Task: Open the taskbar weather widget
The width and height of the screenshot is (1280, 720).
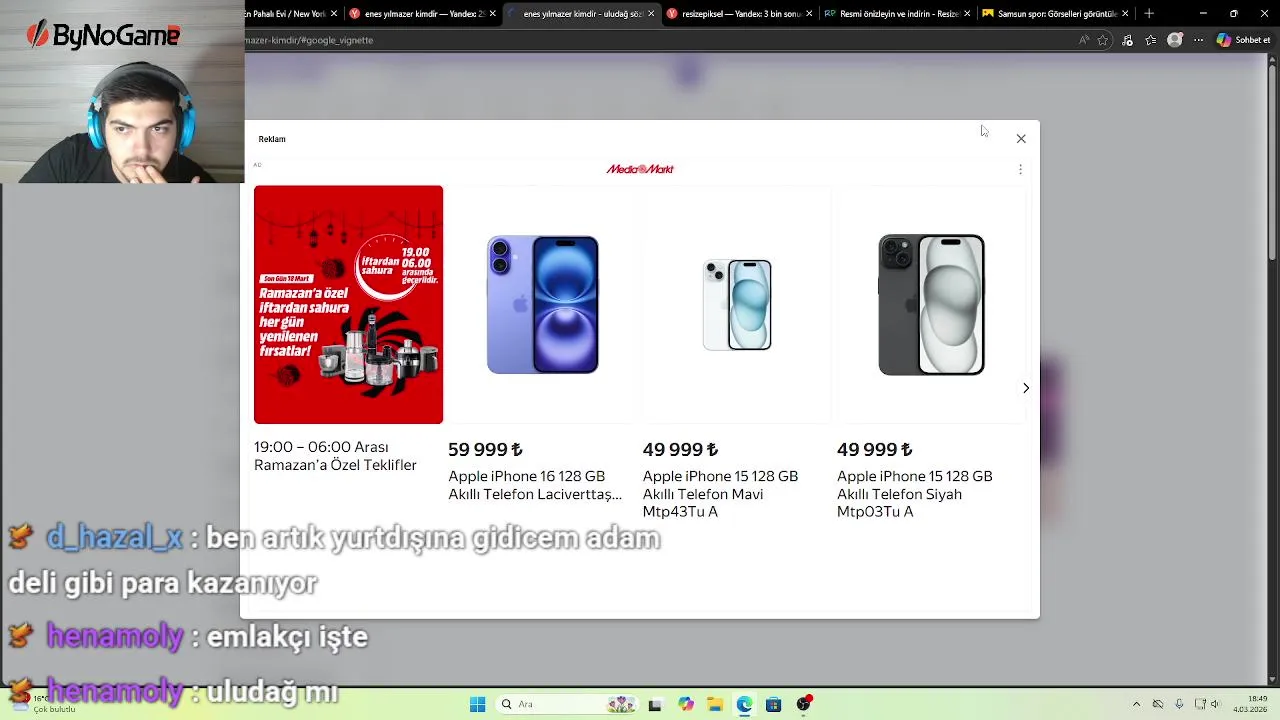Action: (x=42, y=704)
